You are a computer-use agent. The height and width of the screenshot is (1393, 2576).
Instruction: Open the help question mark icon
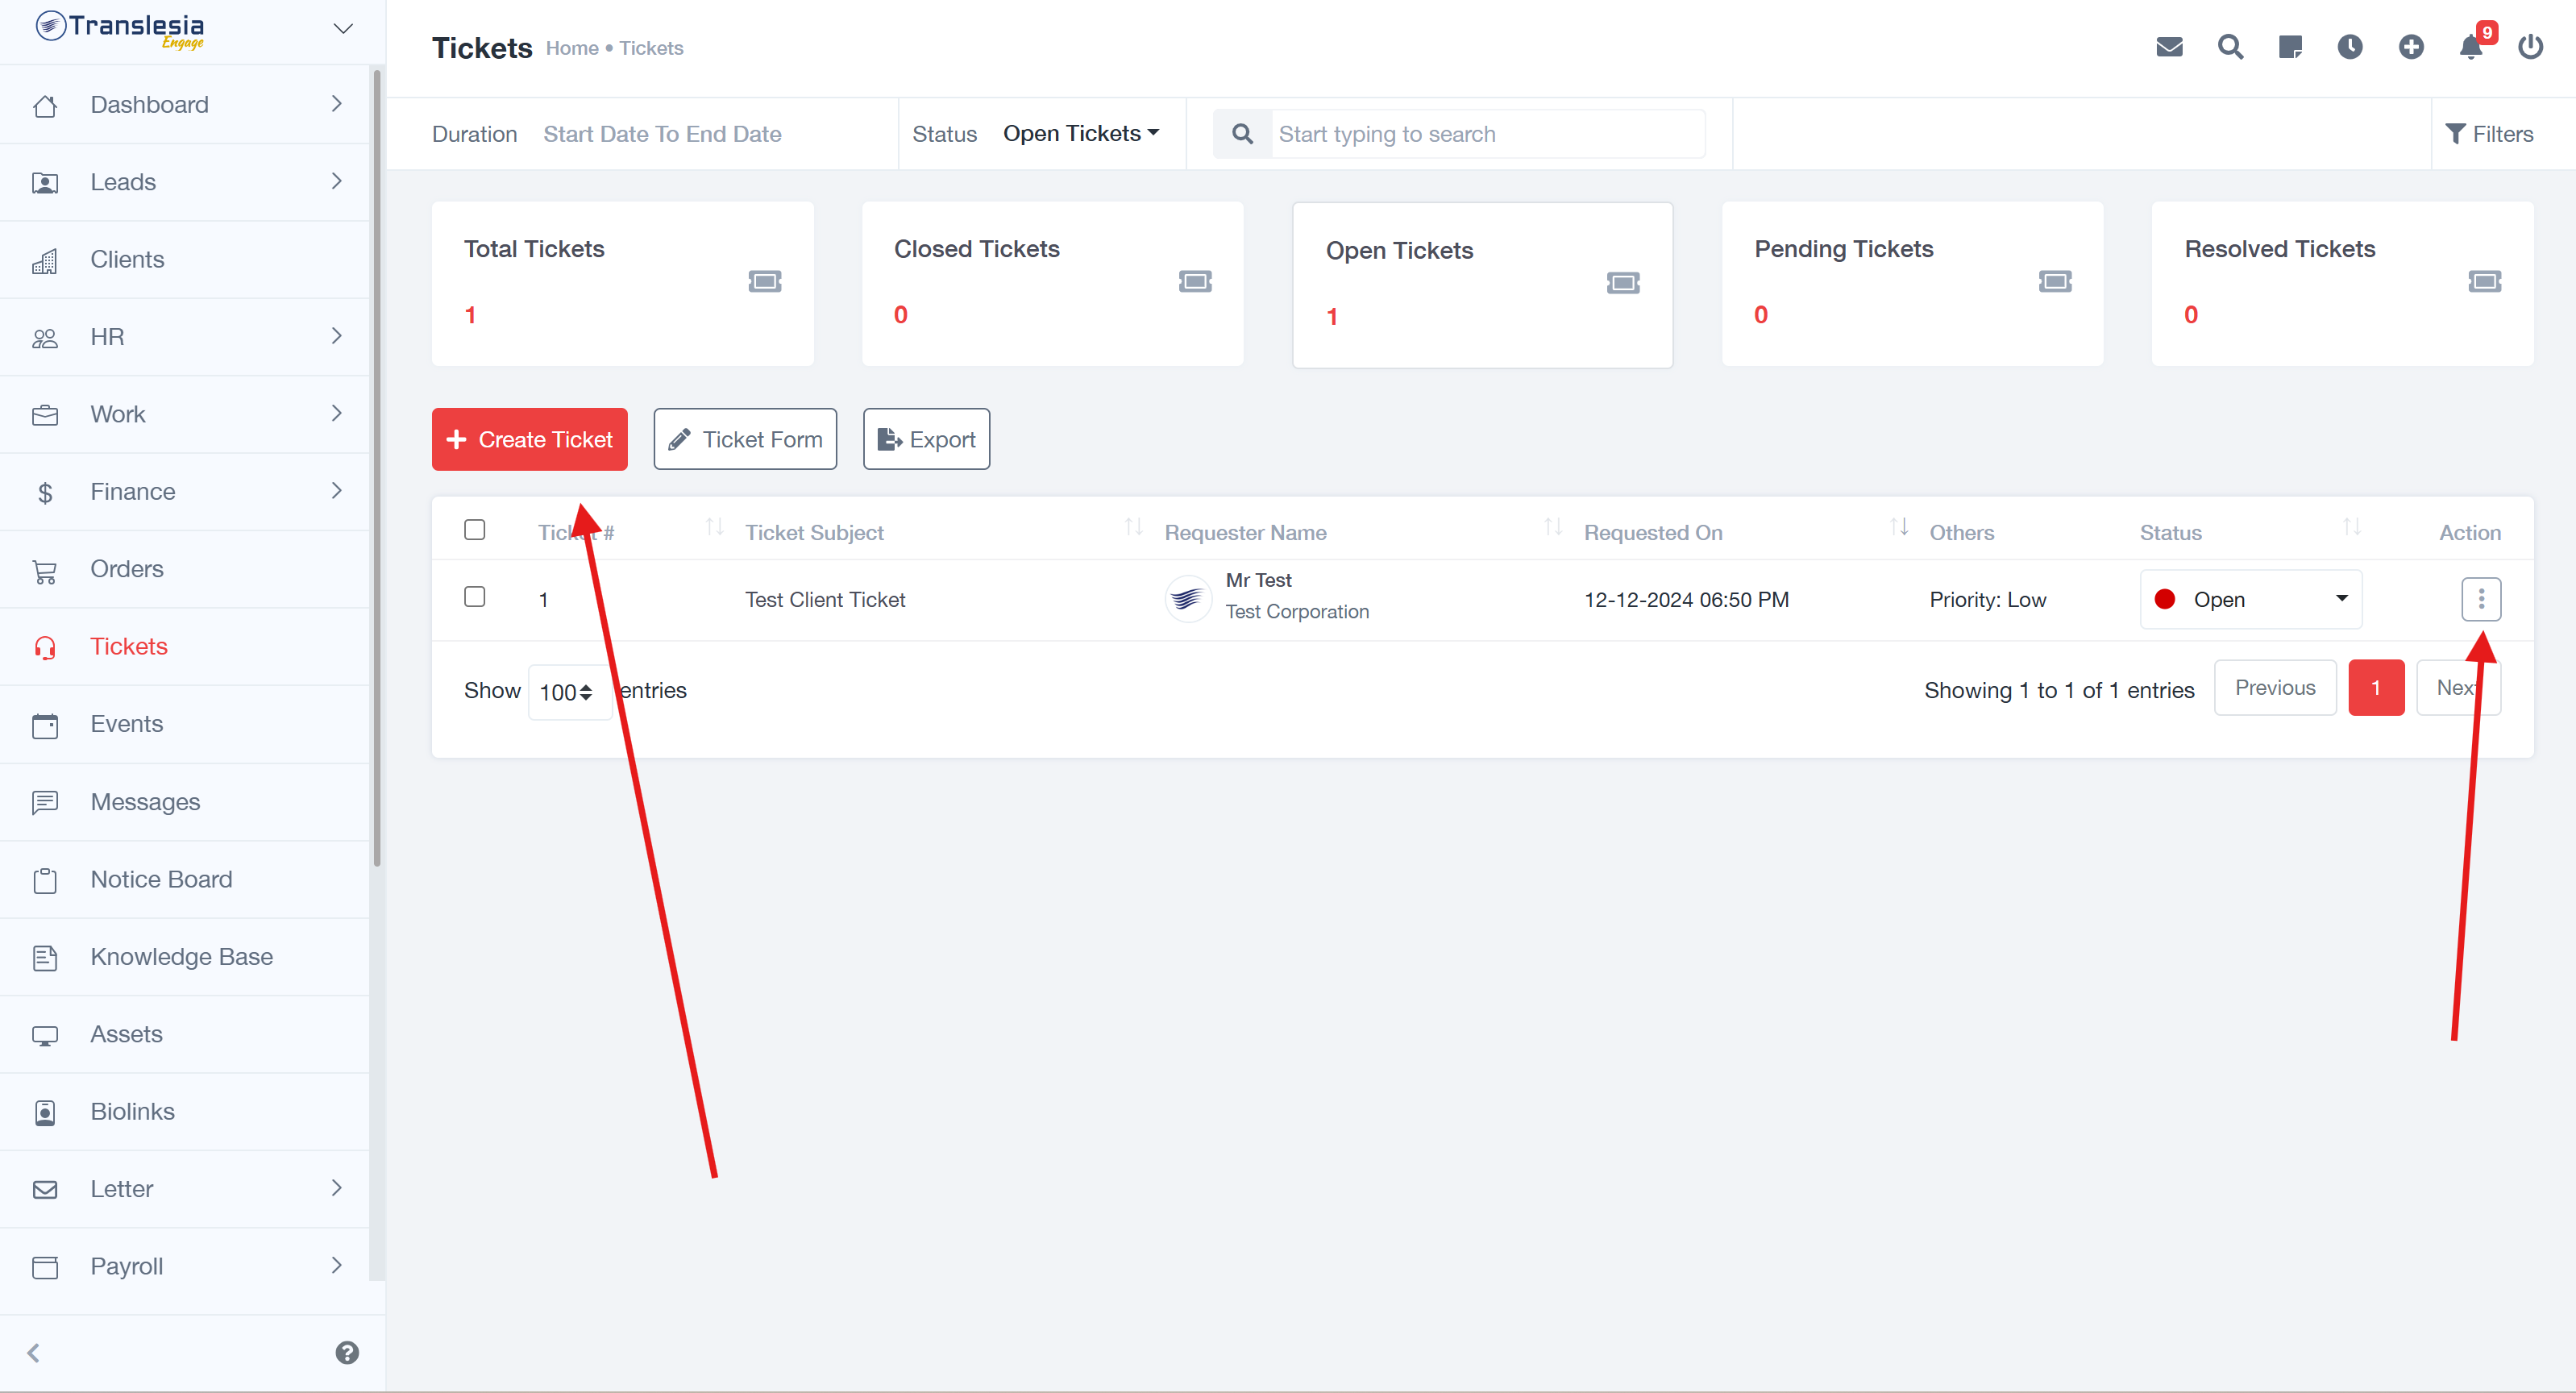[347, 1352]
